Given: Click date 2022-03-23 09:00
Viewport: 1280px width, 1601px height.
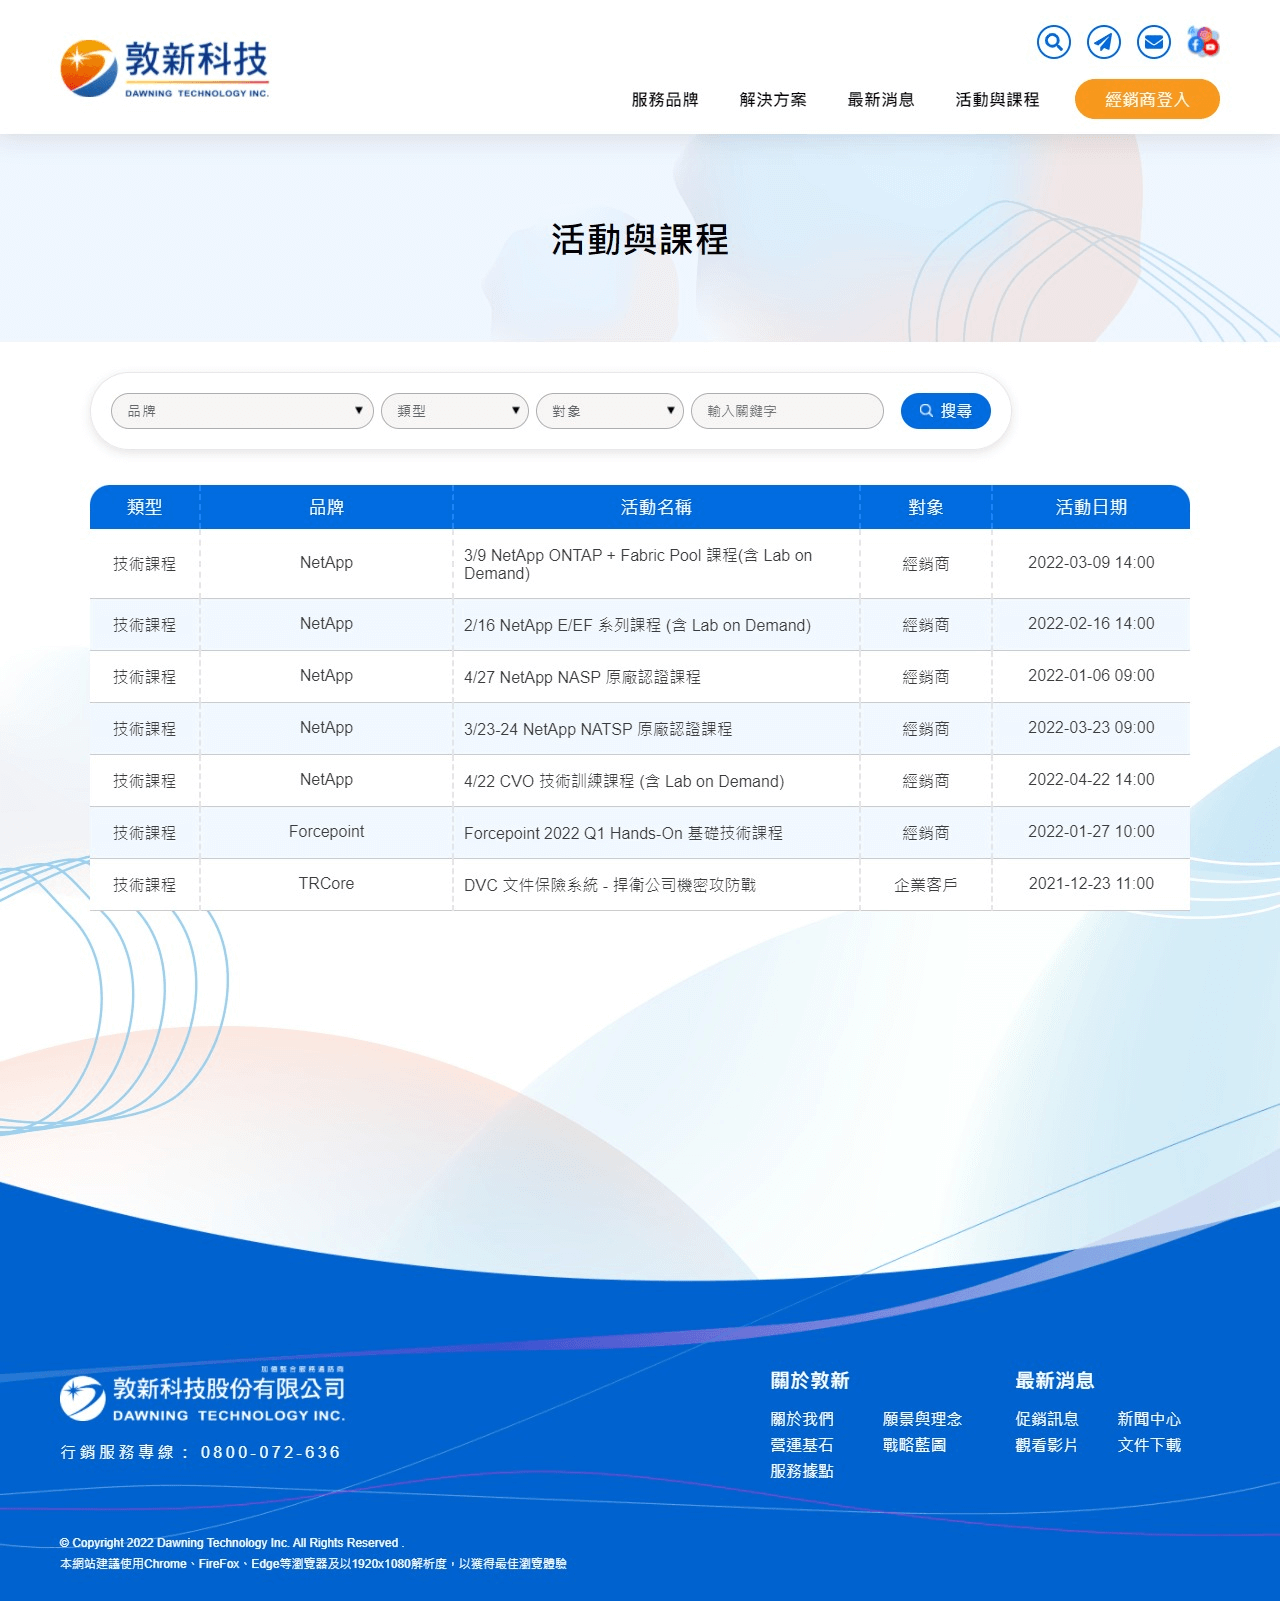Looking at the screenshot, I should [x=1091, y=728].
